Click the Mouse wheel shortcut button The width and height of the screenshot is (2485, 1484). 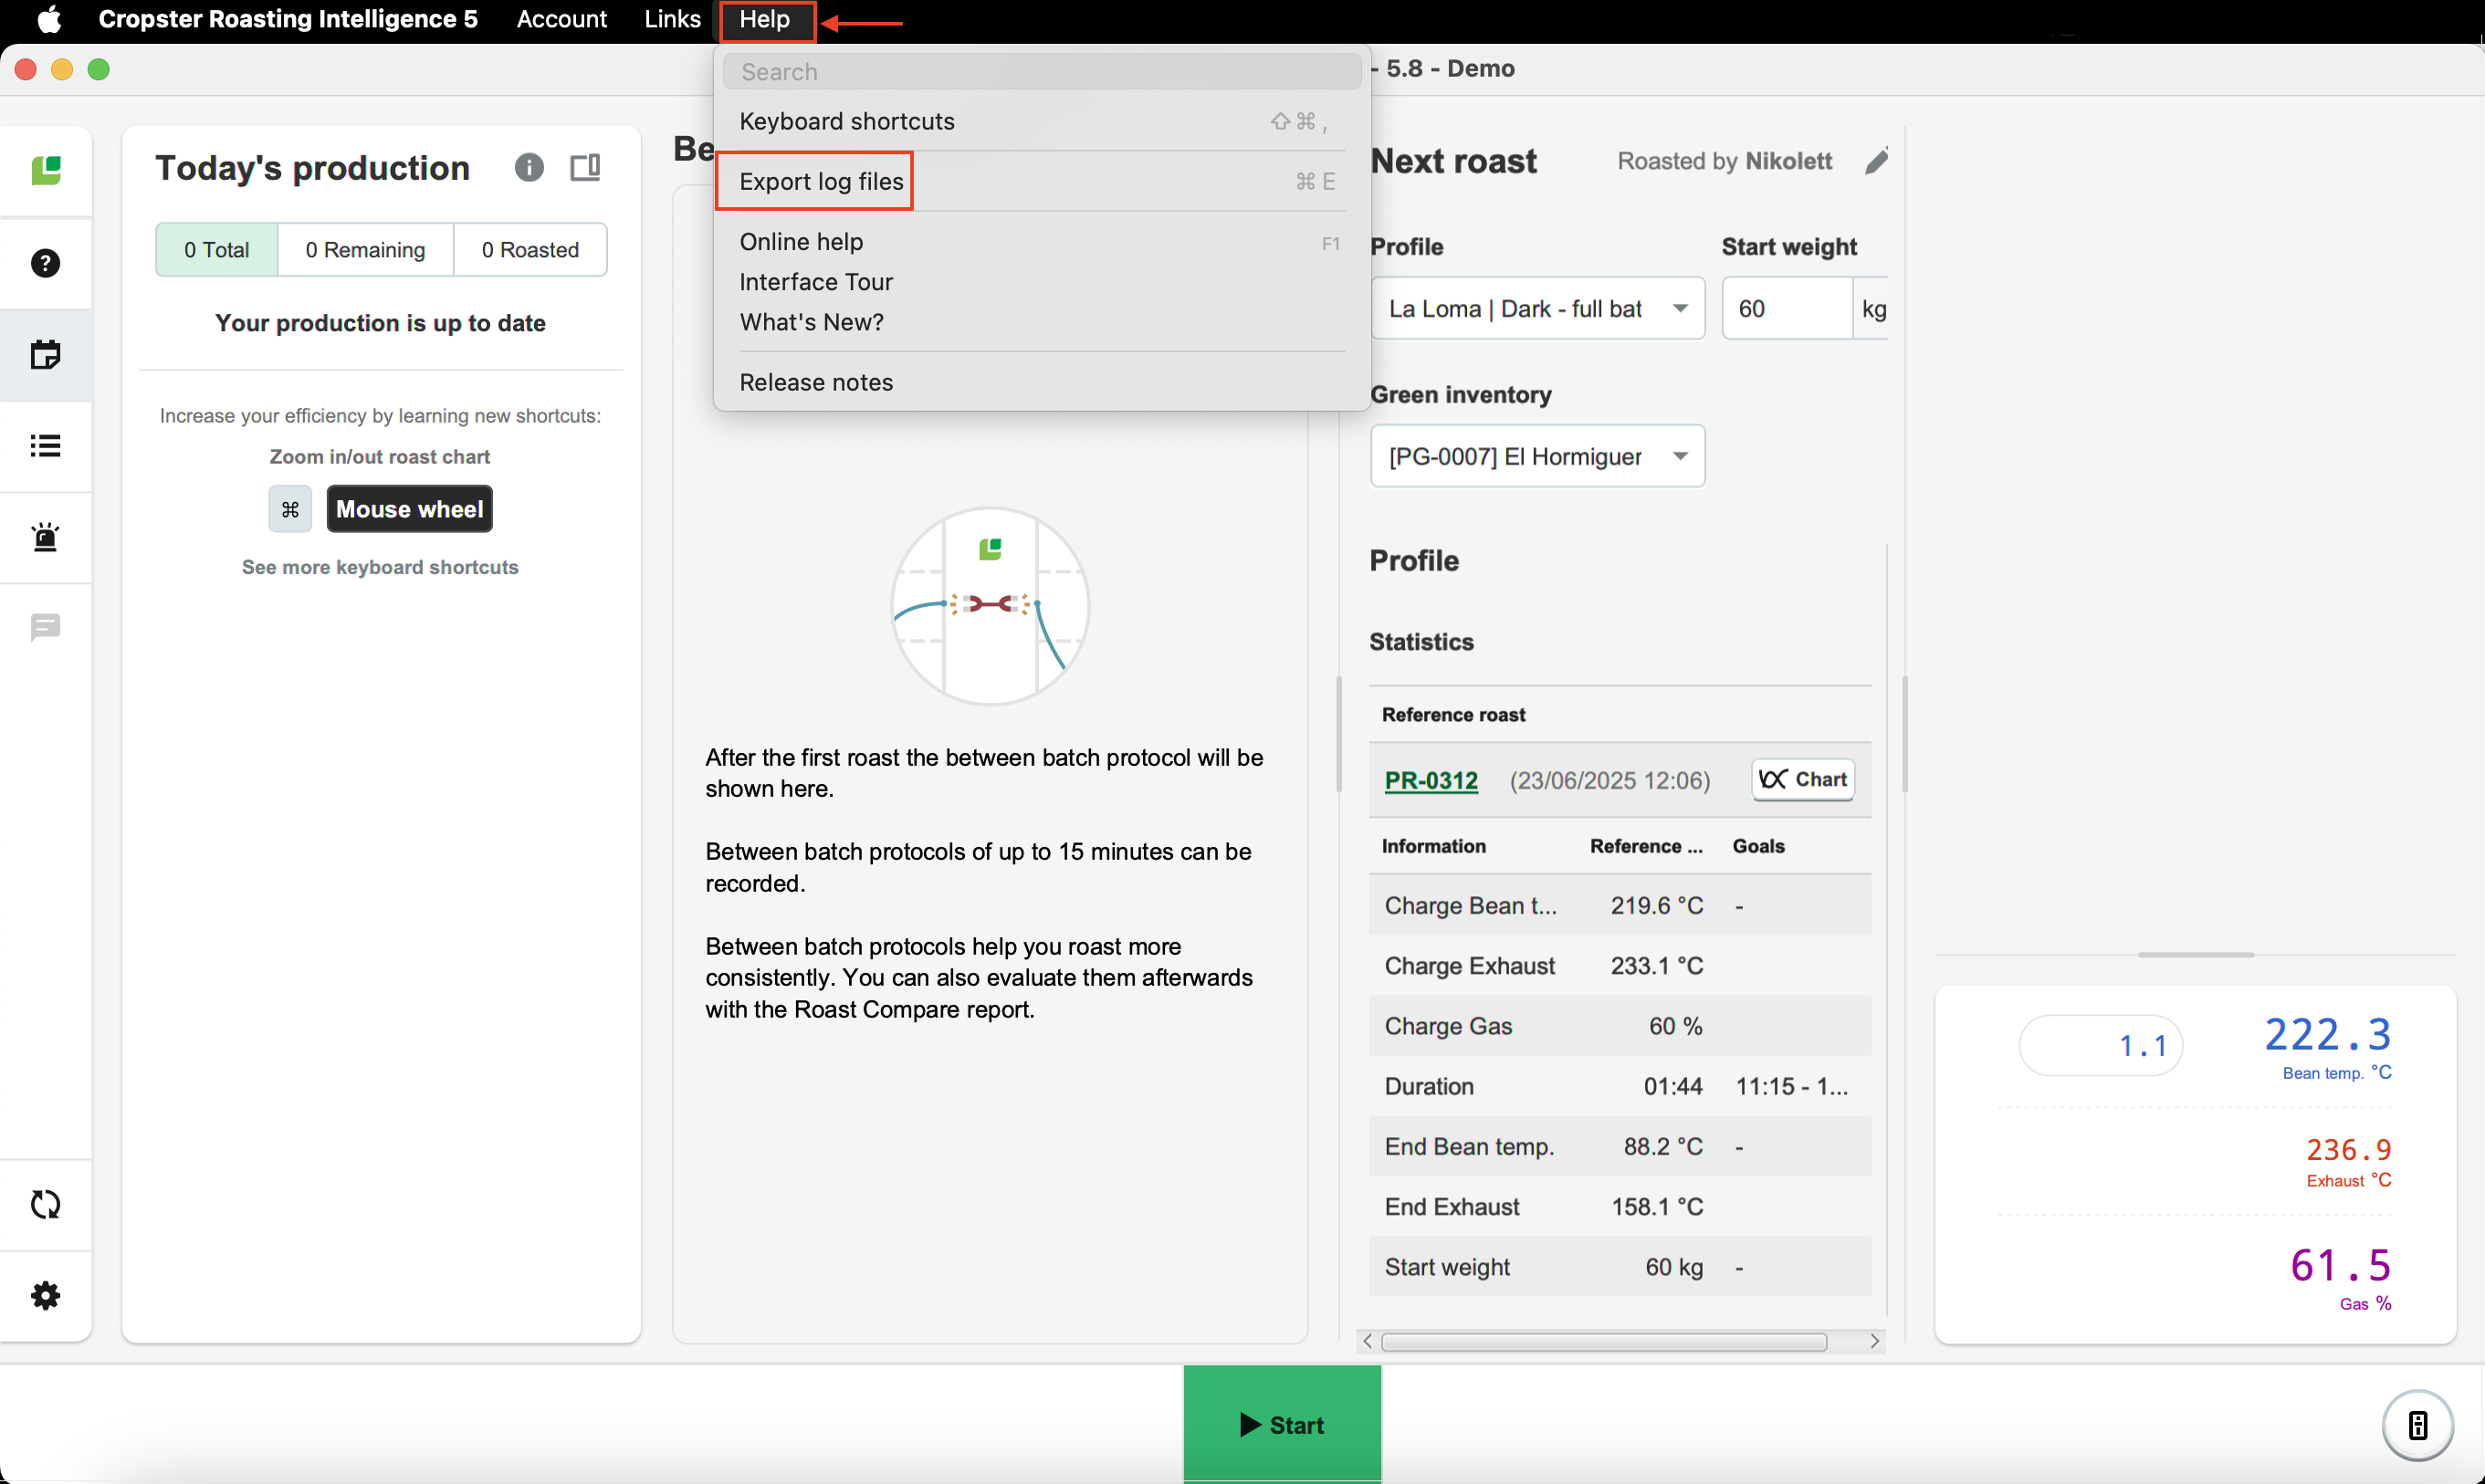tap(409, 509)
